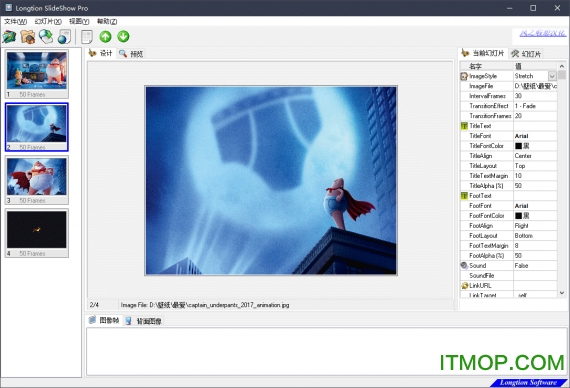Move slide down with green arrow
The image size is (570, 388).
(x=123, y=36)
